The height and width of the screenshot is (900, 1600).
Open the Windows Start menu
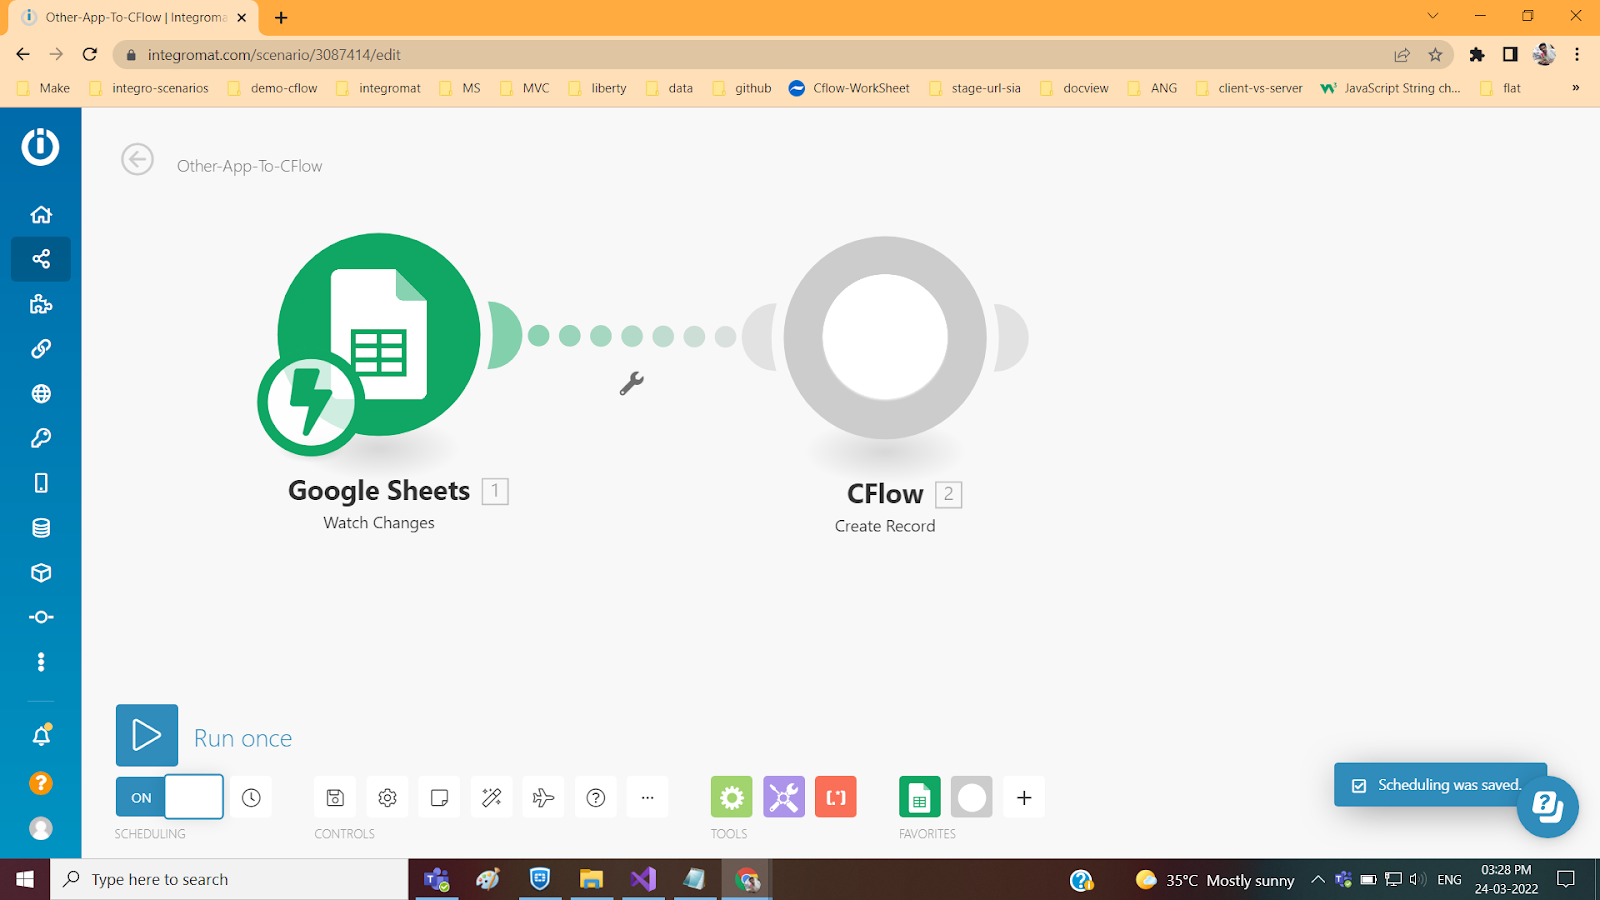[25, 879]
